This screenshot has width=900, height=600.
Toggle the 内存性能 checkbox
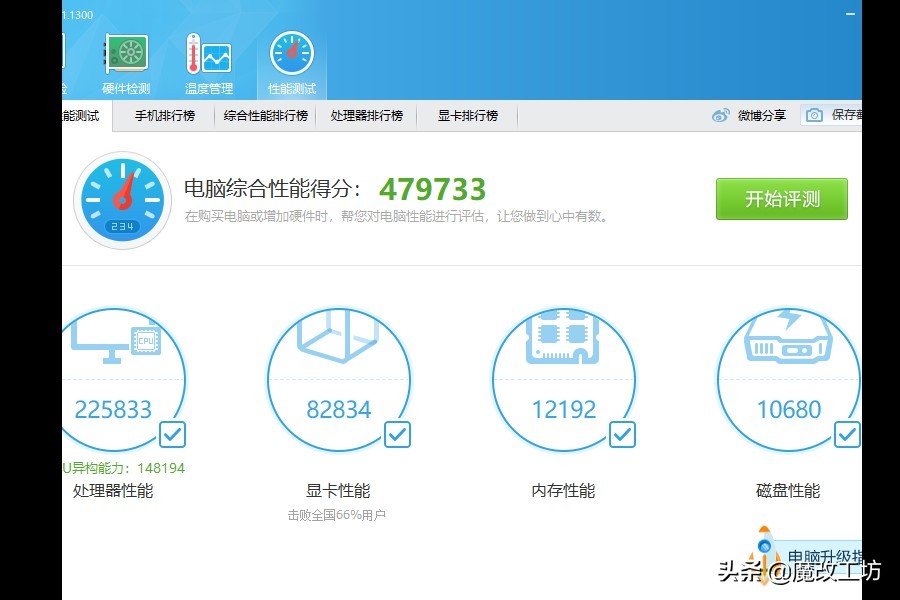point(622,435)
